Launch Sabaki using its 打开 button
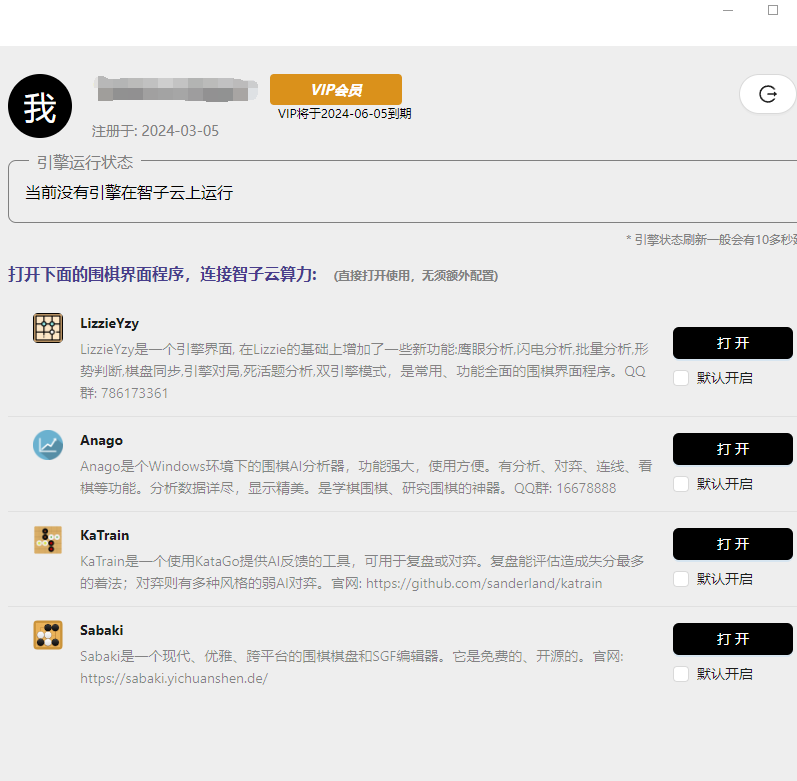 [732, 639]
